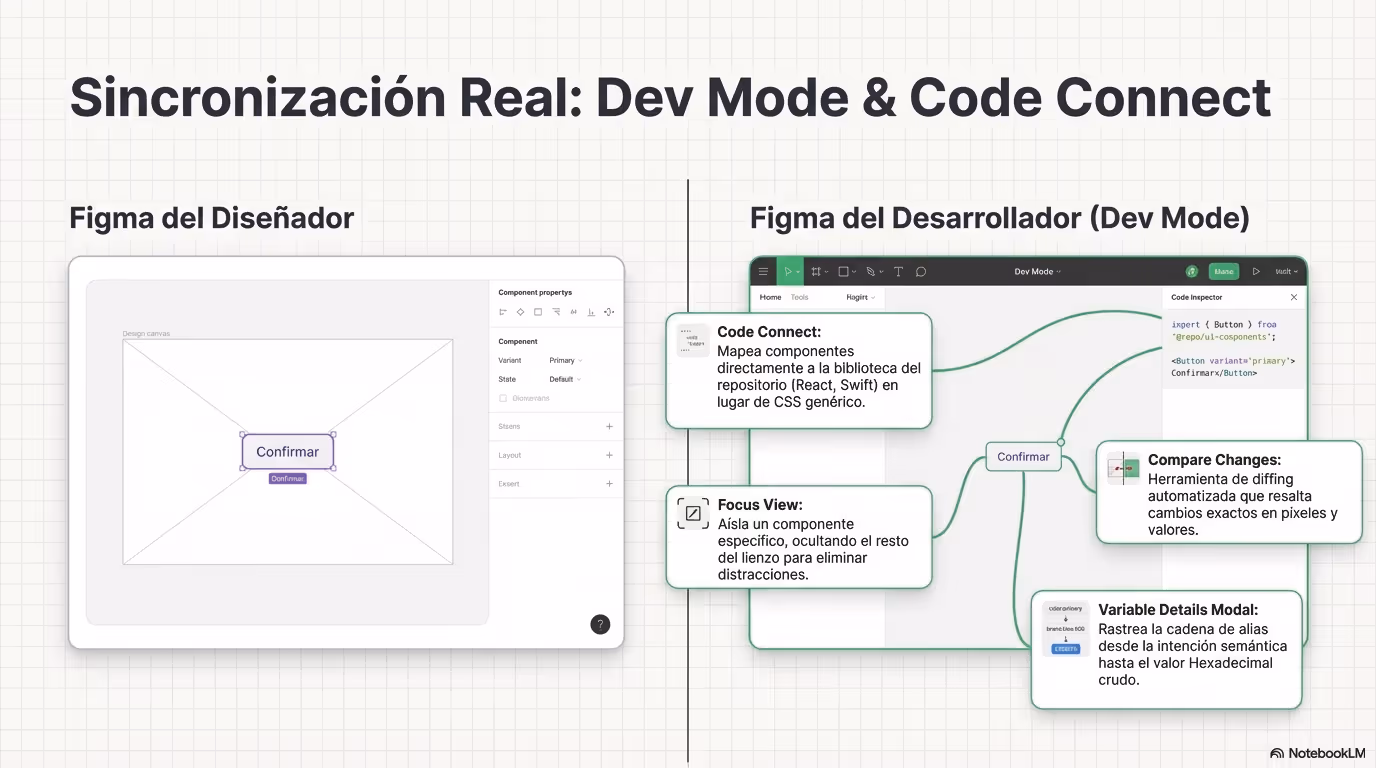Click the 'Focus View:' callout title
The image size is (1376, 768).
click(x=760, y=505)
